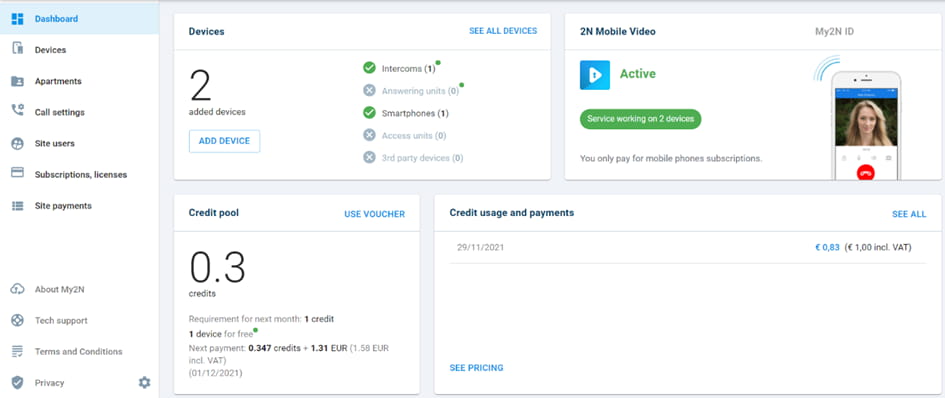Click the Terms and Conditions document icon

[x=17, y=351]
